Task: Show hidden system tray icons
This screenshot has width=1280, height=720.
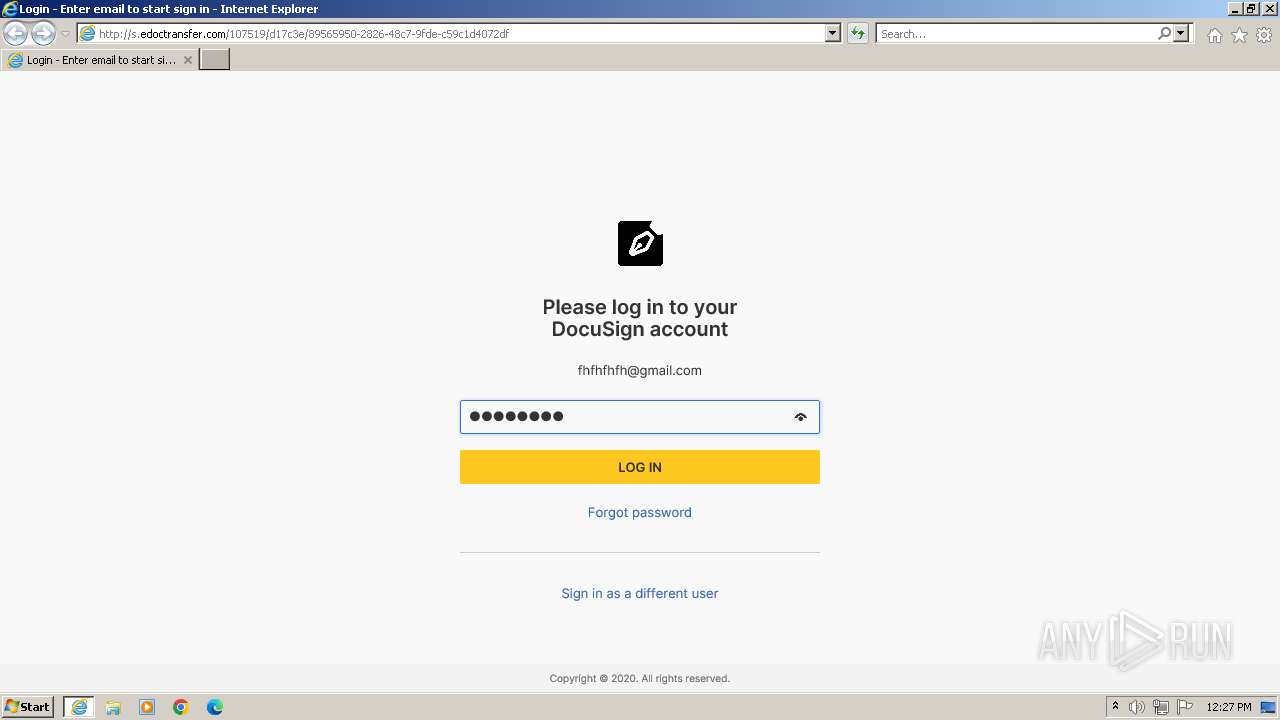Action: click(1116, 707)
